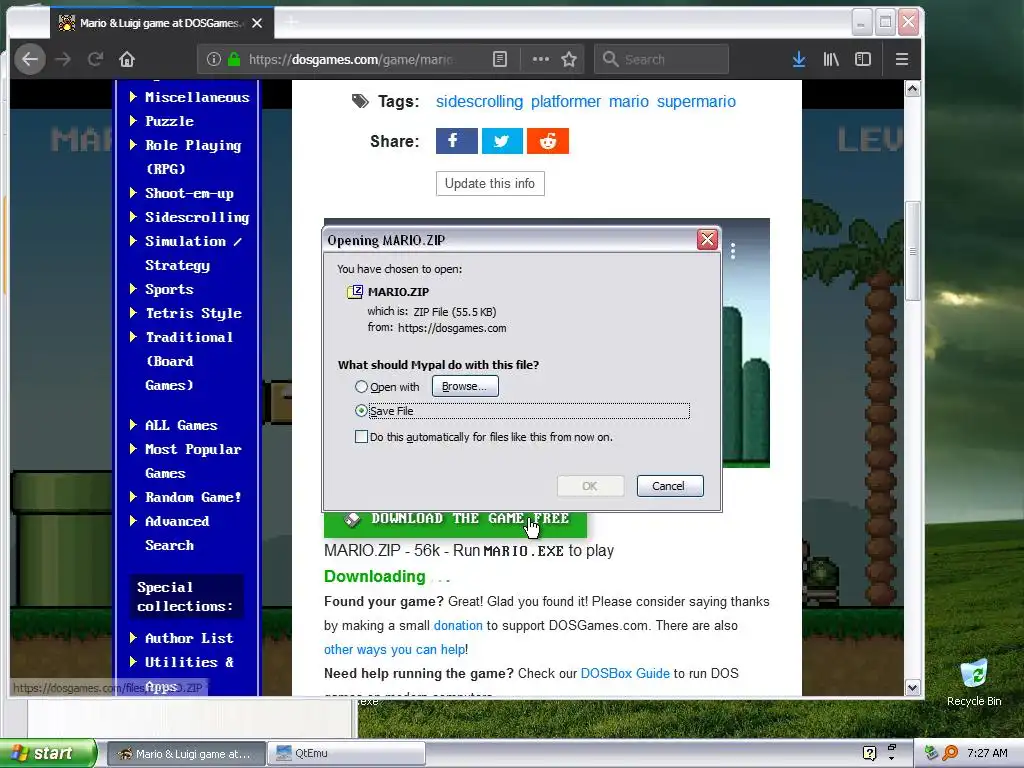Click Update this info button

tap(490, 184)
